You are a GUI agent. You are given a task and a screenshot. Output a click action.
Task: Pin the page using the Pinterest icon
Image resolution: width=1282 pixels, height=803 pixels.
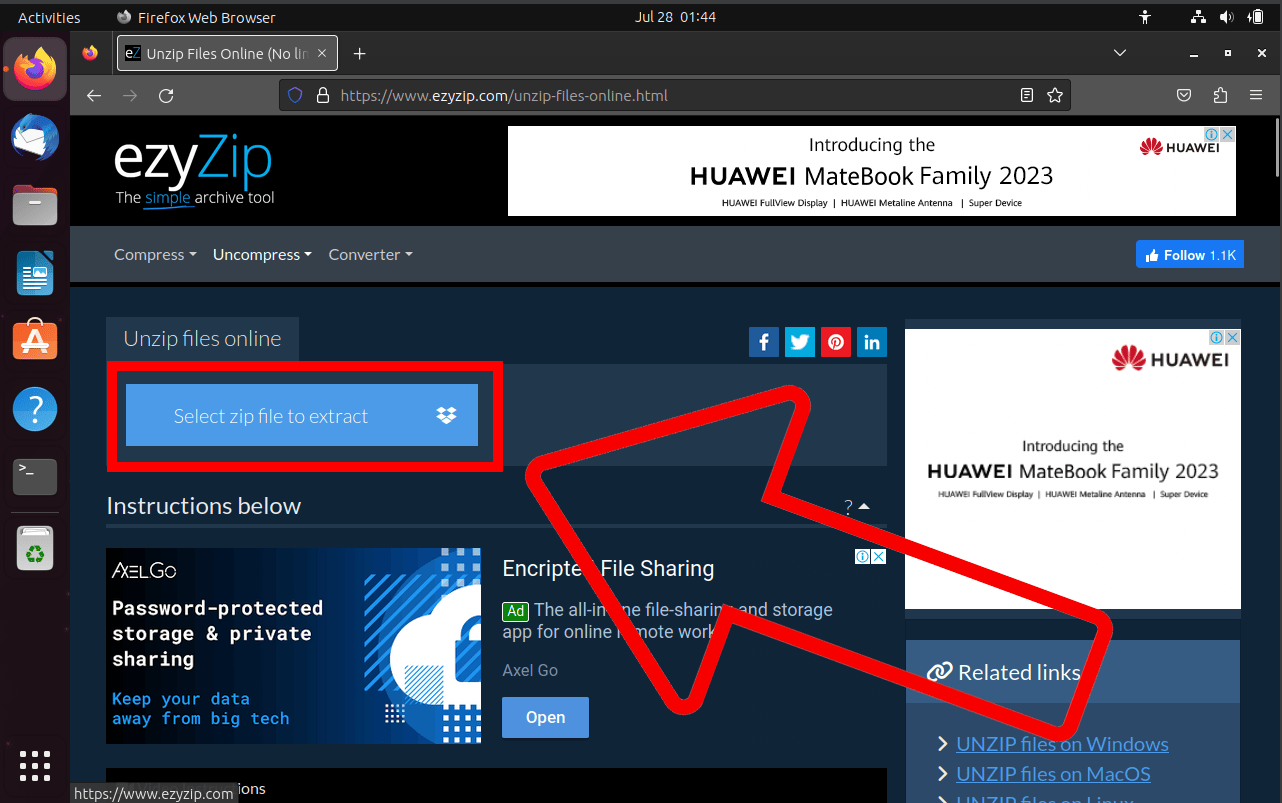coord(835,342)
